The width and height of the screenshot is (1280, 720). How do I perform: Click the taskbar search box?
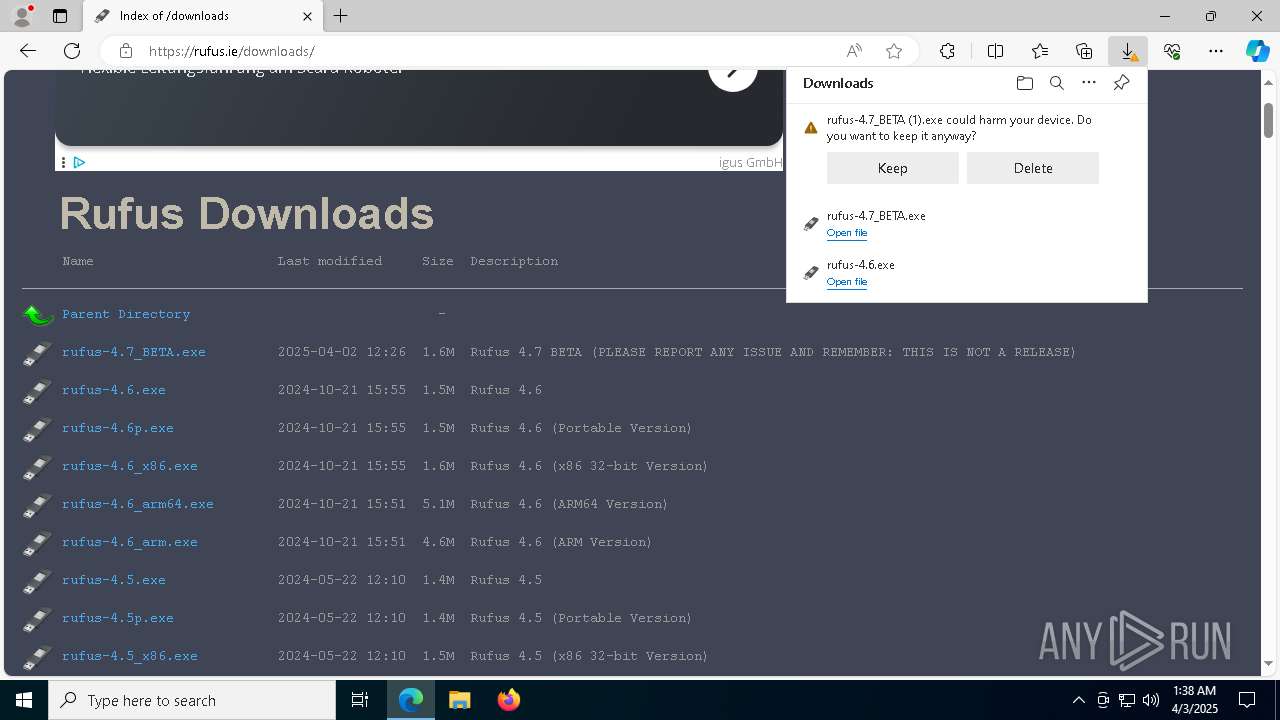click(x=192, y=700)
